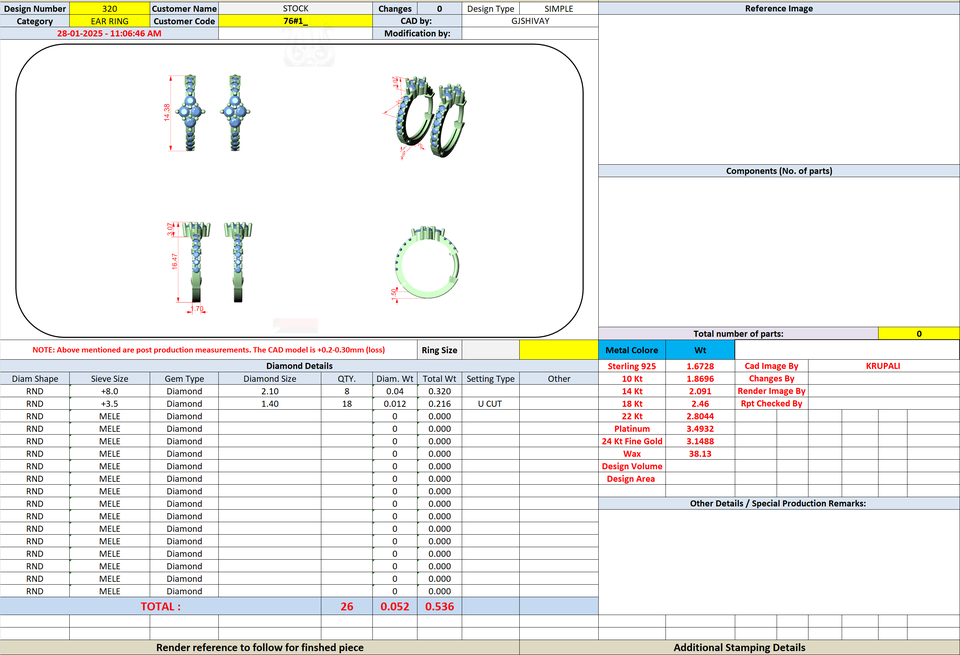Click the Sieve Size column header
This screenshot has height=655, width=960.
click(x=110, y=379)
